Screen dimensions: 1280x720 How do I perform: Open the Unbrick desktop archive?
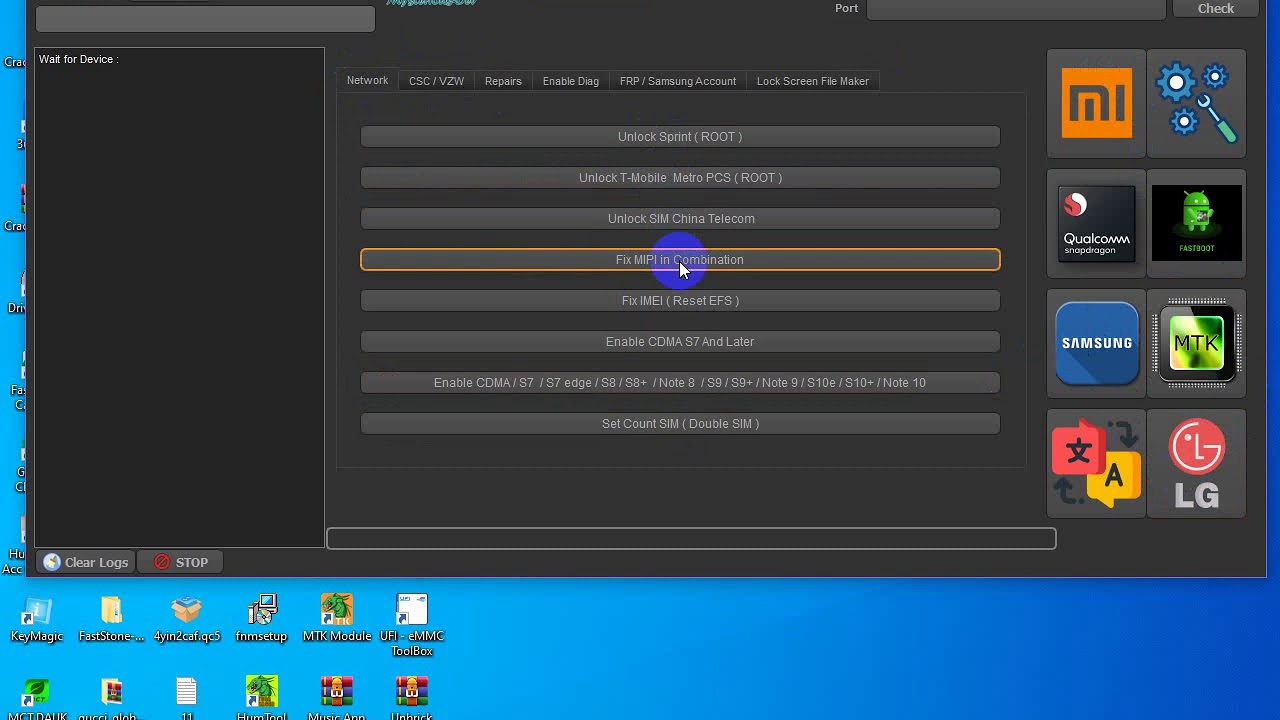(x=412, y=699)
